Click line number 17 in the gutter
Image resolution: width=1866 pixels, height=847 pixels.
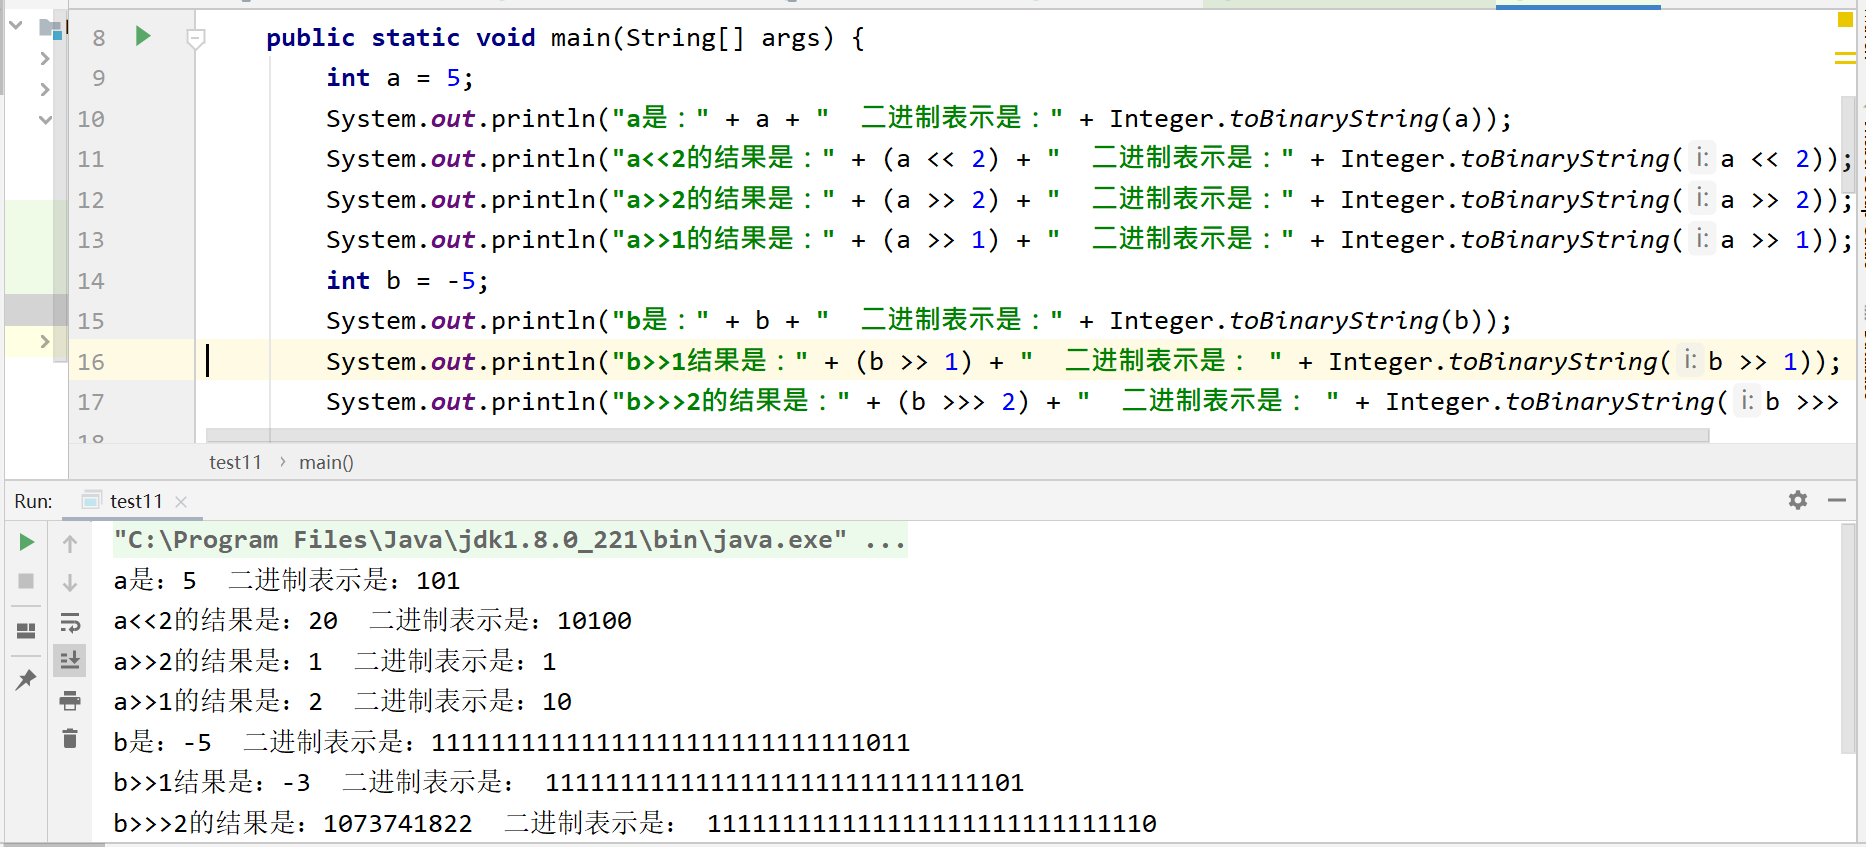[91, 402]
